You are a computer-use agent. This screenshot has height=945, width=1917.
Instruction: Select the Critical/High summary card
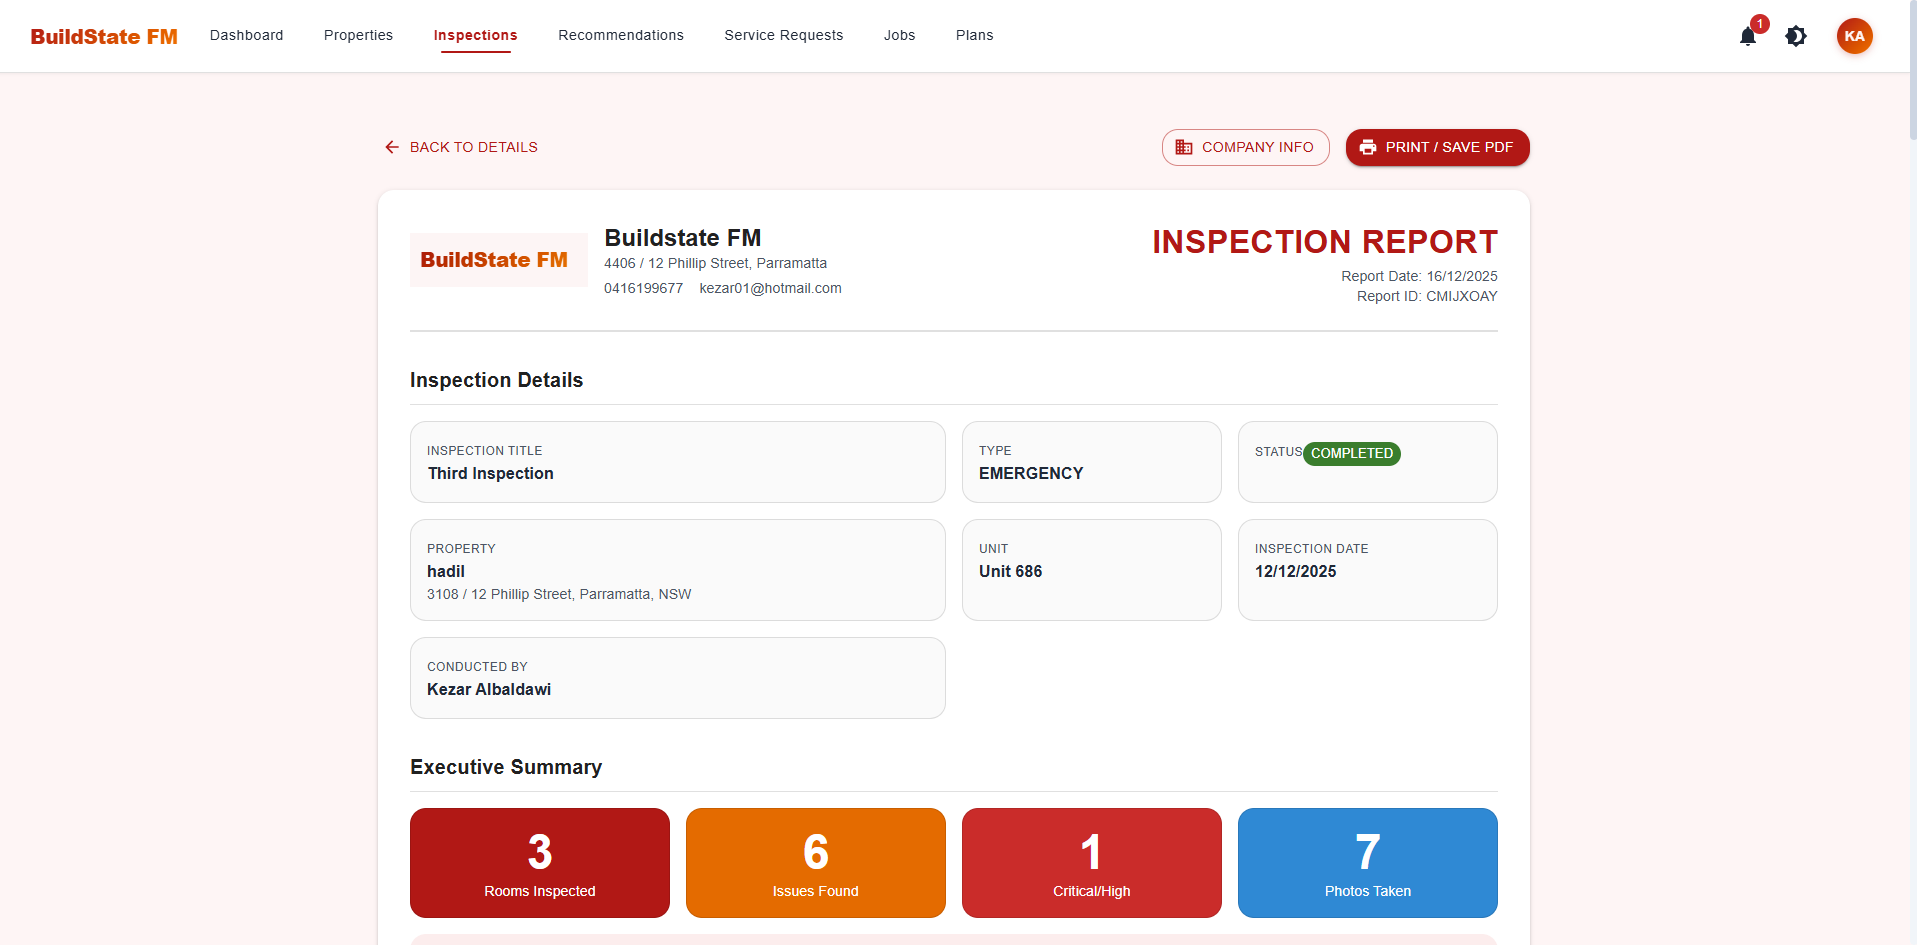click(1092, 863)
